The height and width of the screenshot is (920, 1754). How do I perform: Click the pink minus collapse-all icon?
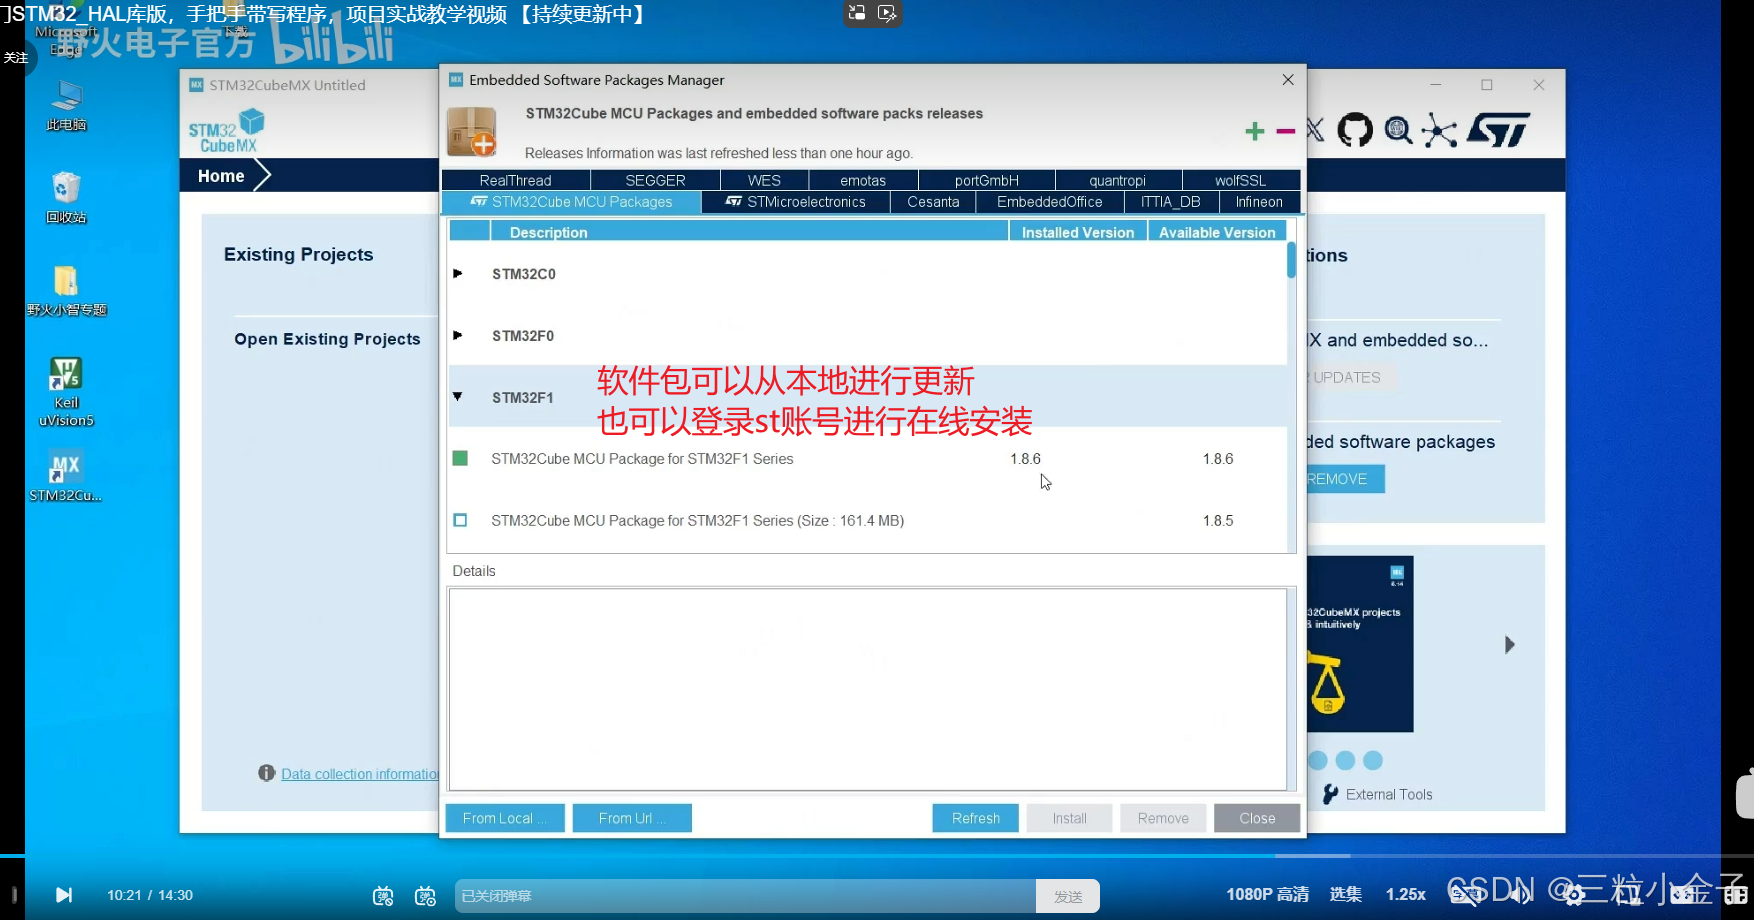tap(1286, 131)
